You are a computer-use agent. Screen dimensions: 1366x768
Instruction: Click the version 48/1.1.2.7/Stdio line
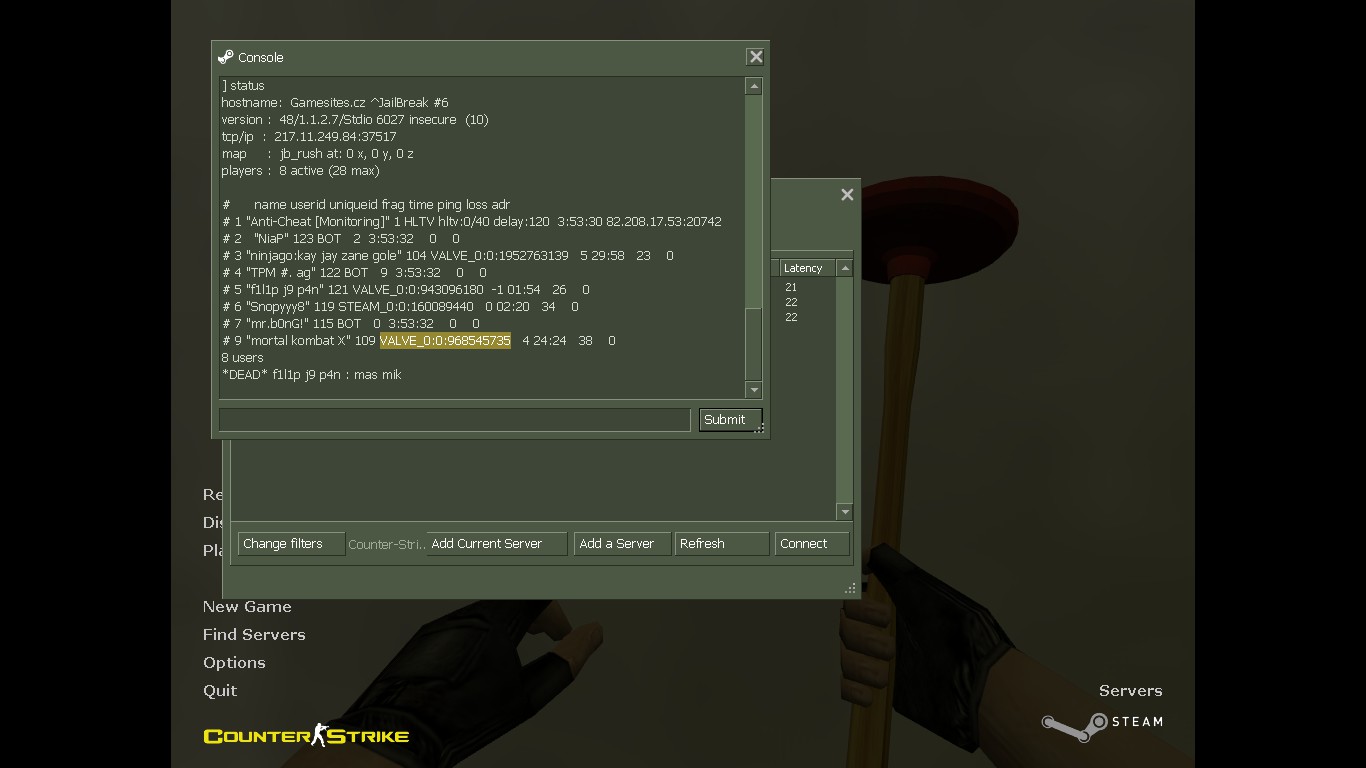[x=355, y=120]
